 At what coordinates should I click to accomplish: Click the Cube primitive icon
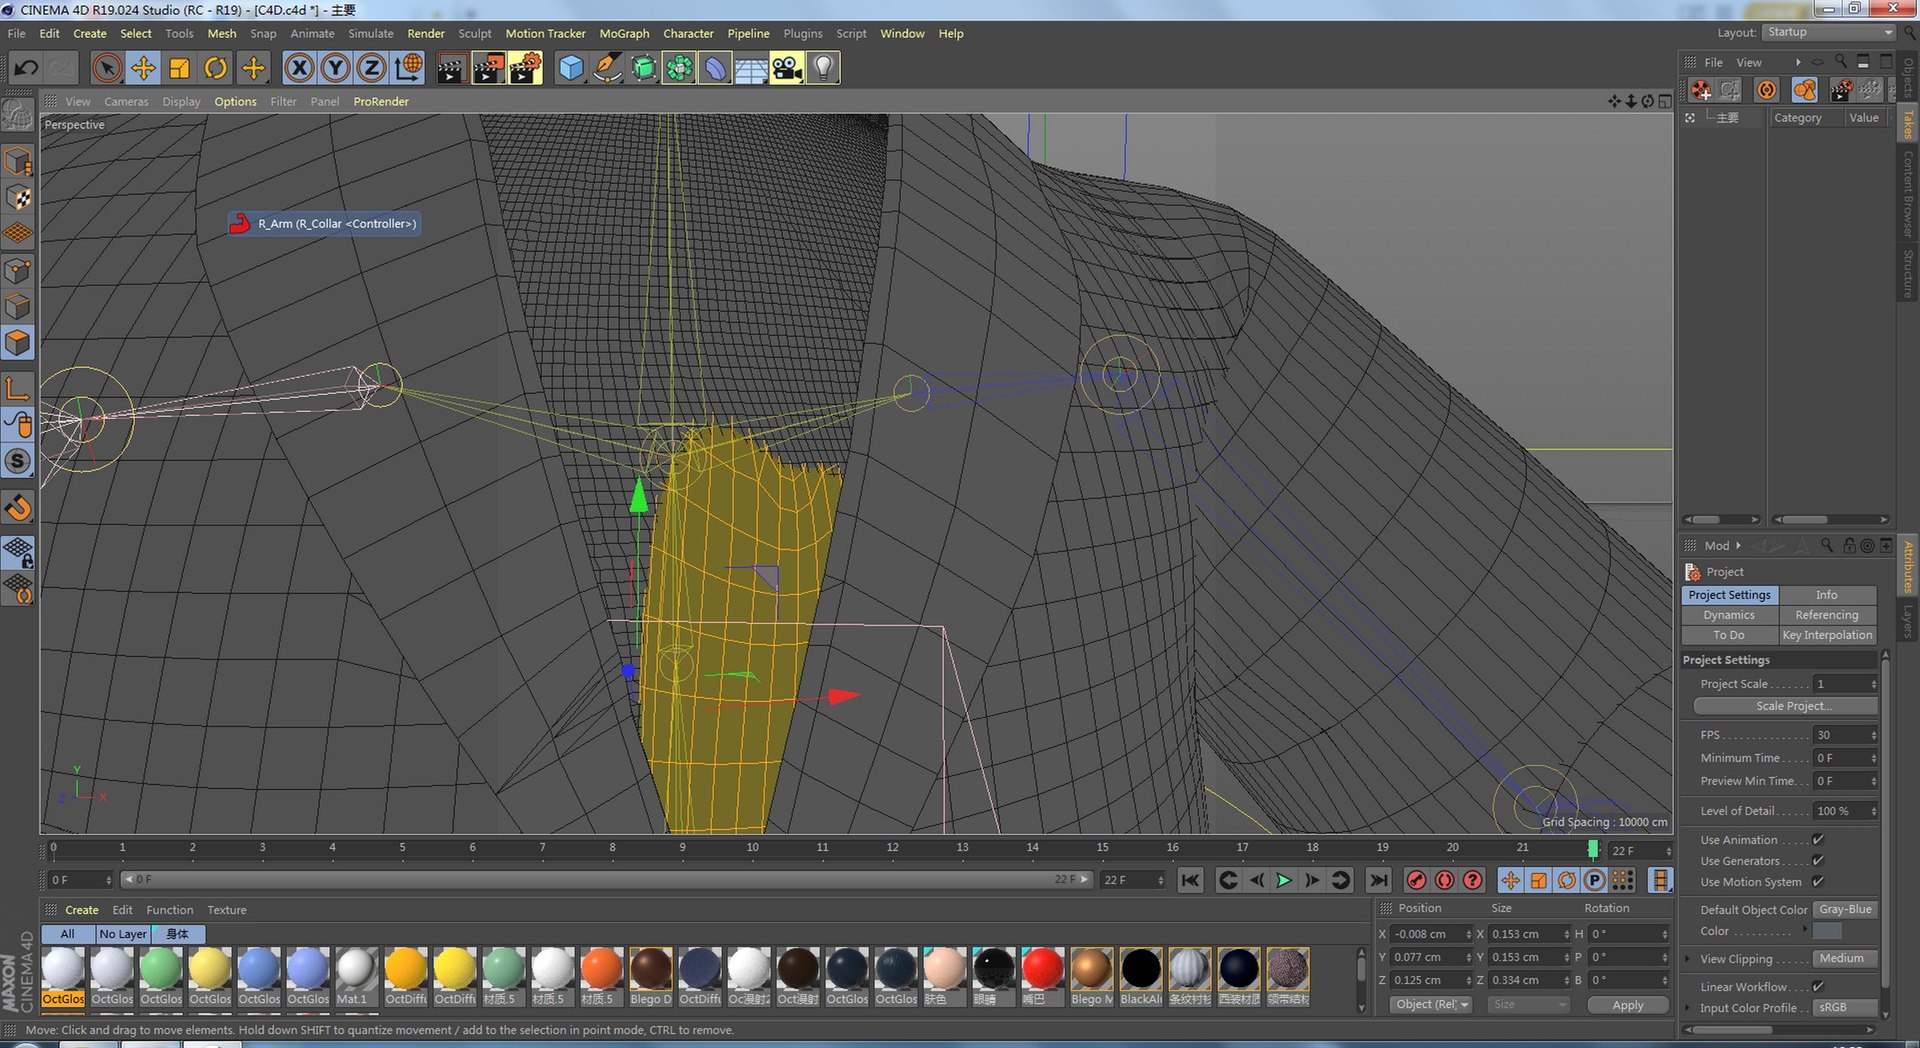[x=571, y=68]
